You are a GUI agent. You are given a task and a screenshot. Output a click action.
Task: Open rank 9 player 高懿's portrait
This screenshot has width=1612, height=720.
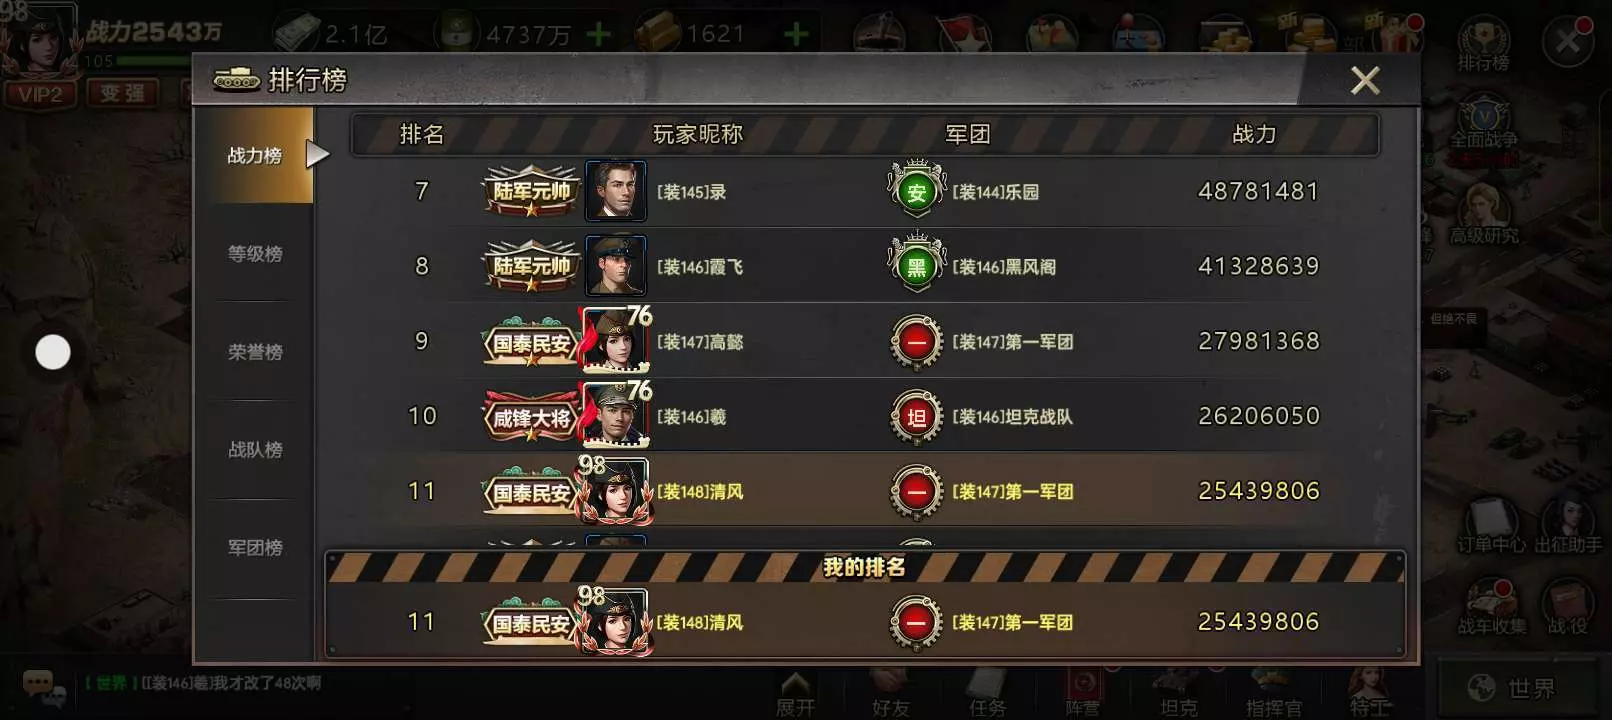(x=615, y=340)
